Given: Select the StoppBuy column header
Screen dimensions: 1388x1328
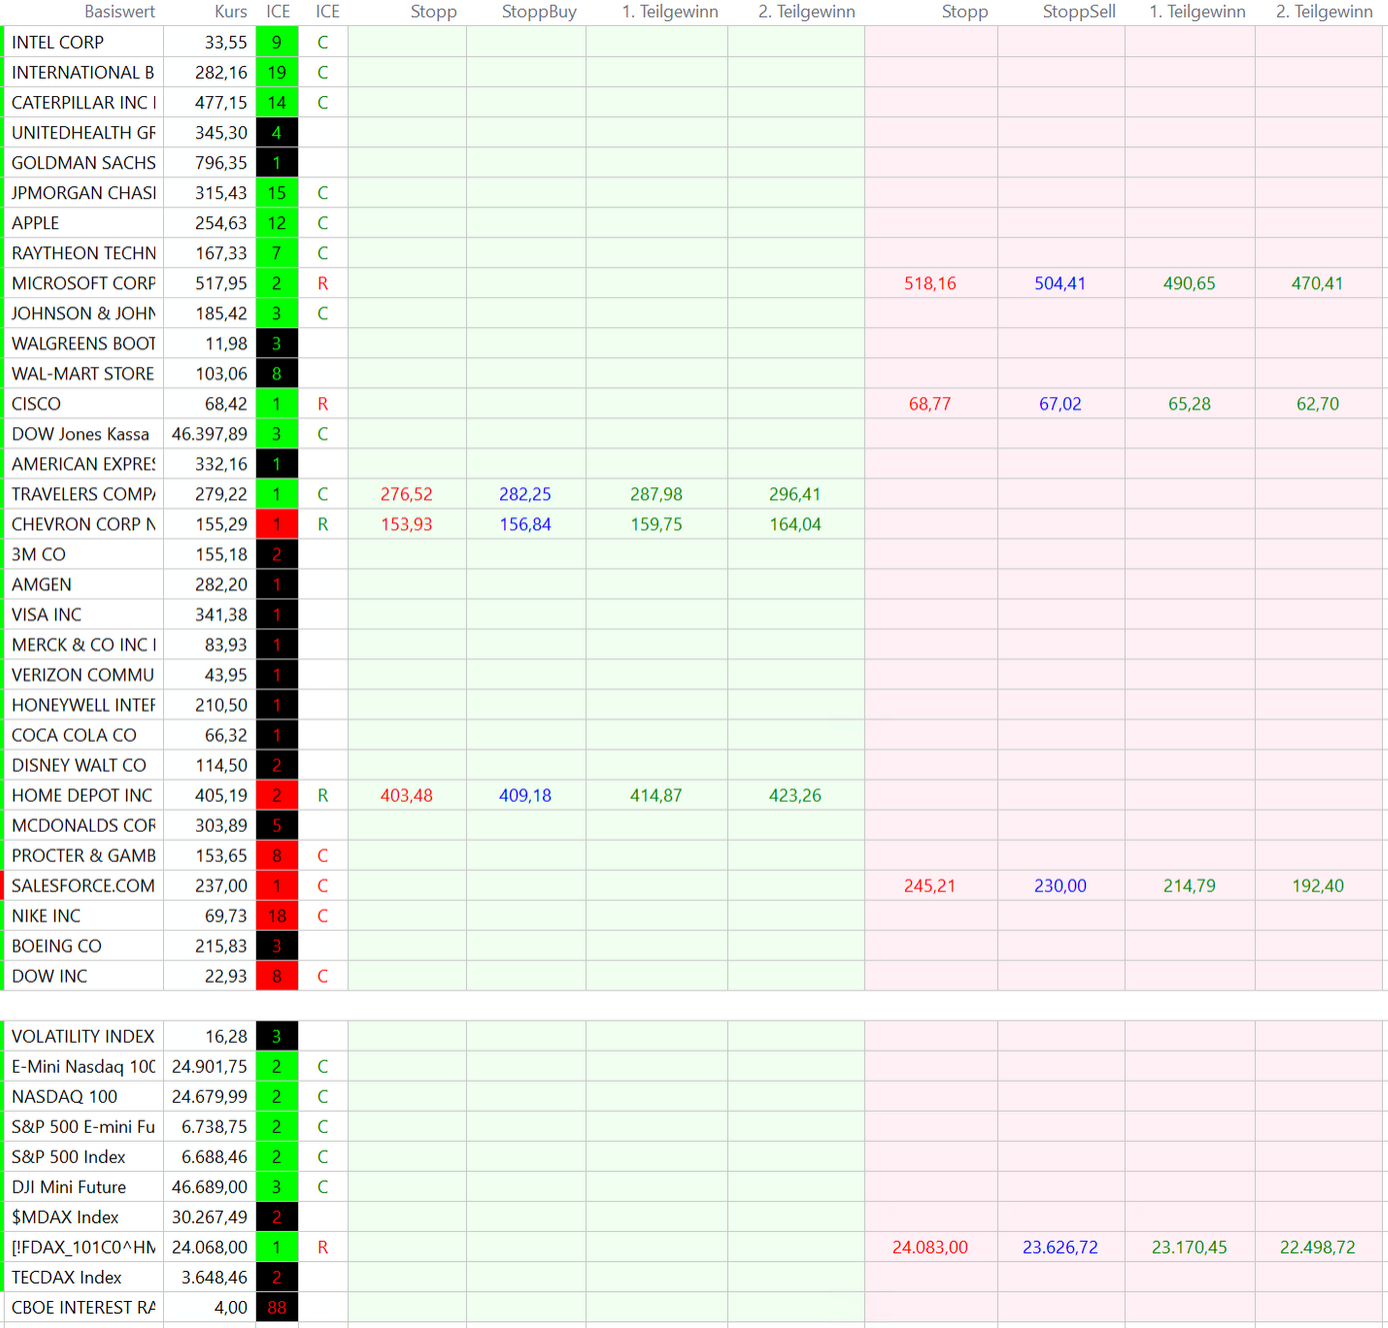Looking at the screenshot, I should click(539, 12).
